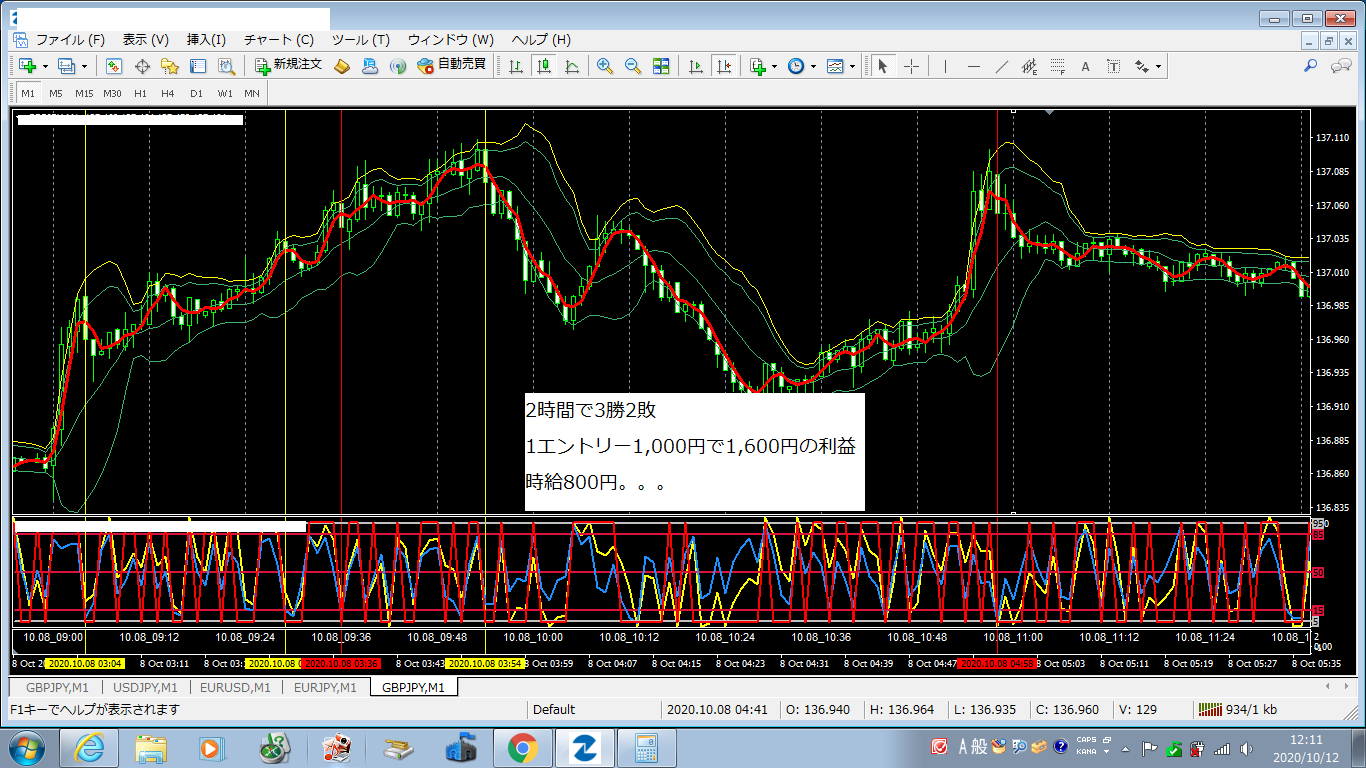The image size is (1366, 768).
Task: Expand the periodicity clock dropdown arrow
Action: pos(813,67)
